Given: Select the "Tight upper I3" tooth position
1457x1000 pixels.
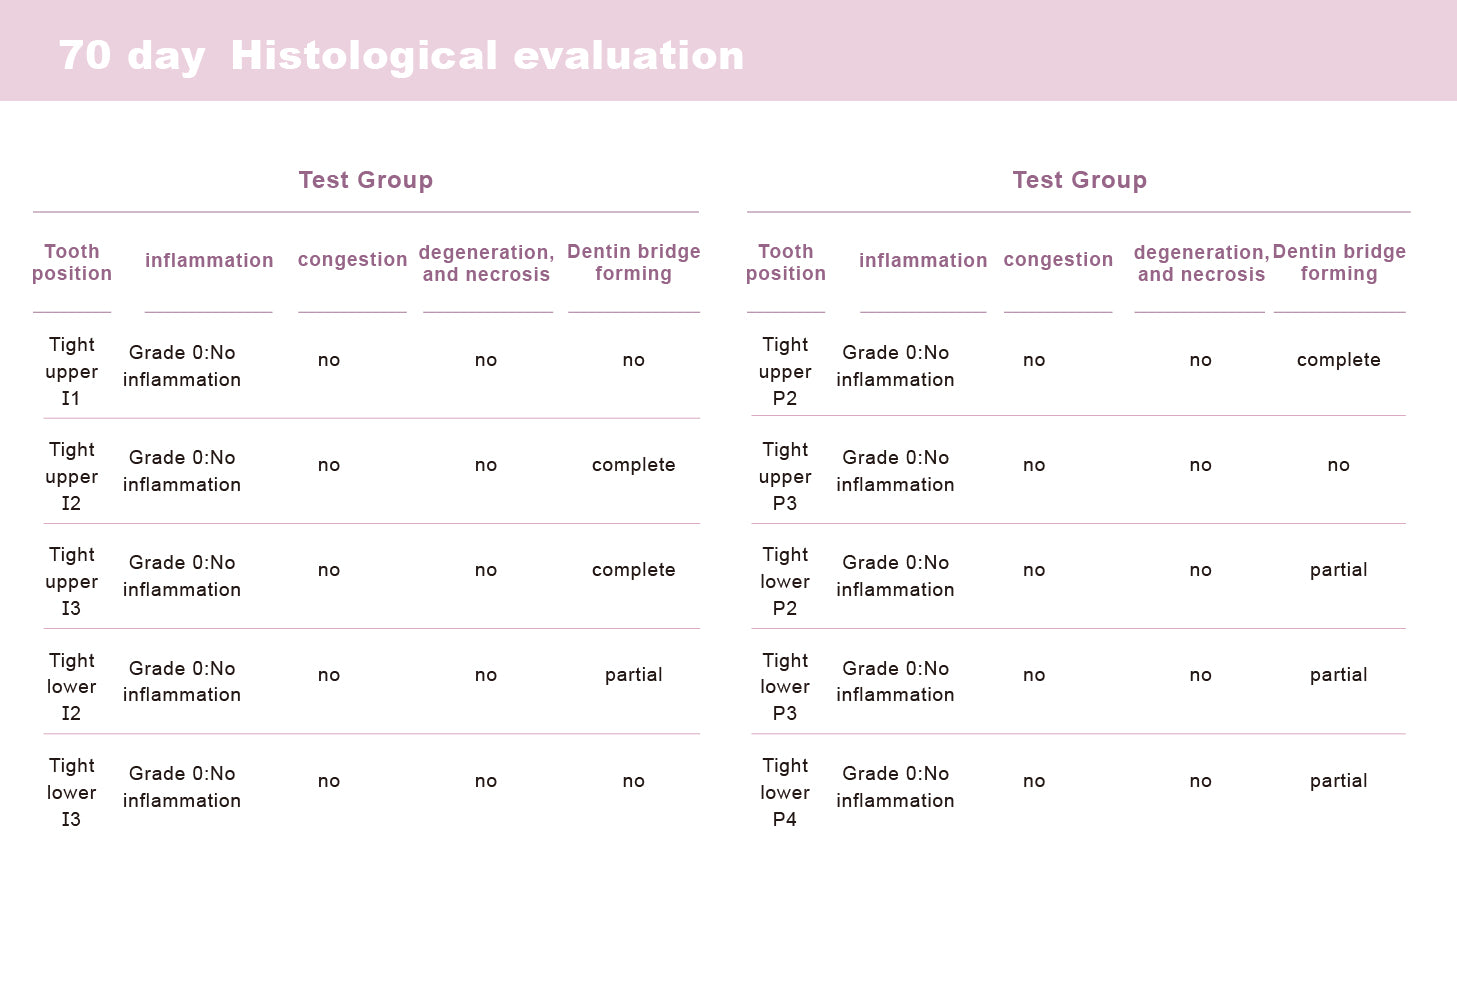Looking at the screenshot, I should [x=72, y=581].
